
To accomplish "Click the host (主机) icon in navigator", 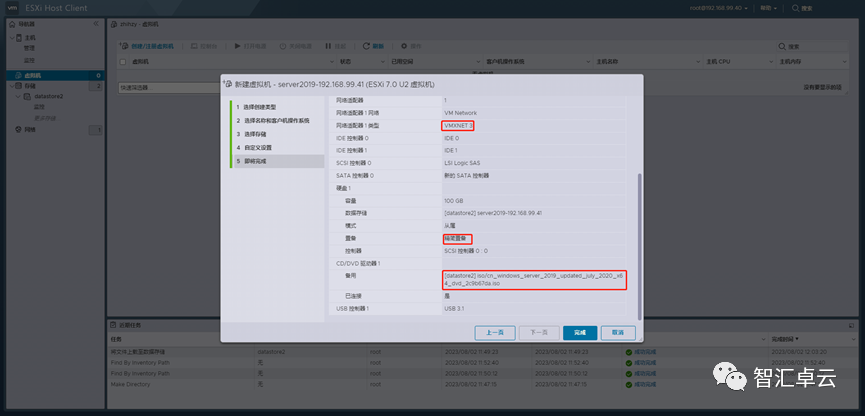I will 19,38.
